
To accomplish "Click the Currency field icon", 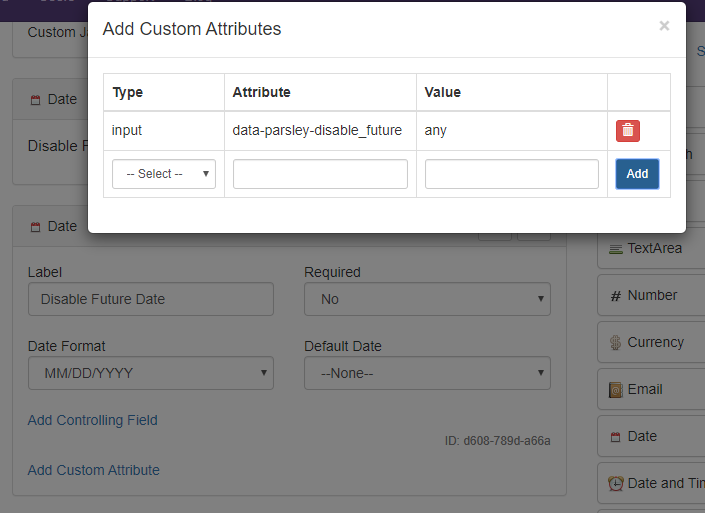I will coord(616,343).
